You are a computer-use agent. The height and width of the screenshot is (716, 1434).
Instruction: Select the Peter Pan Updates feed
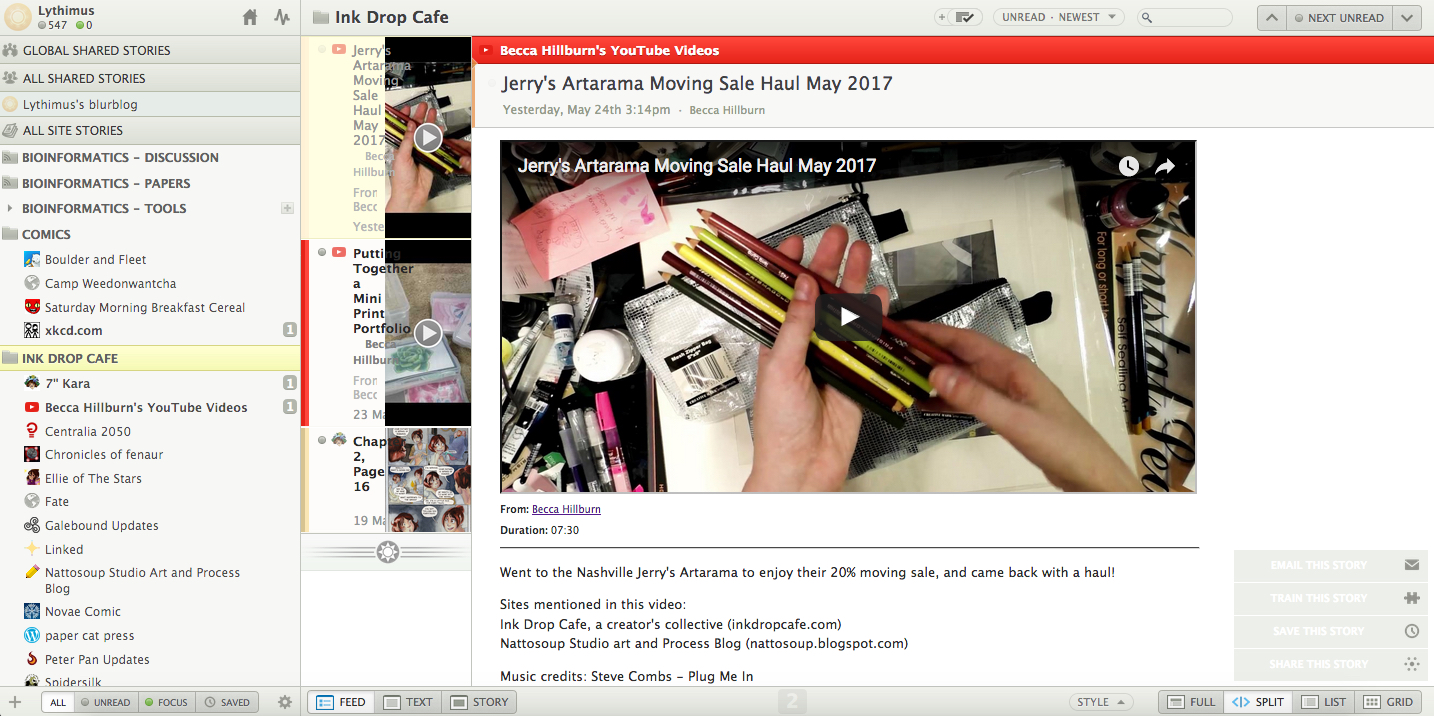coord(97,659)
